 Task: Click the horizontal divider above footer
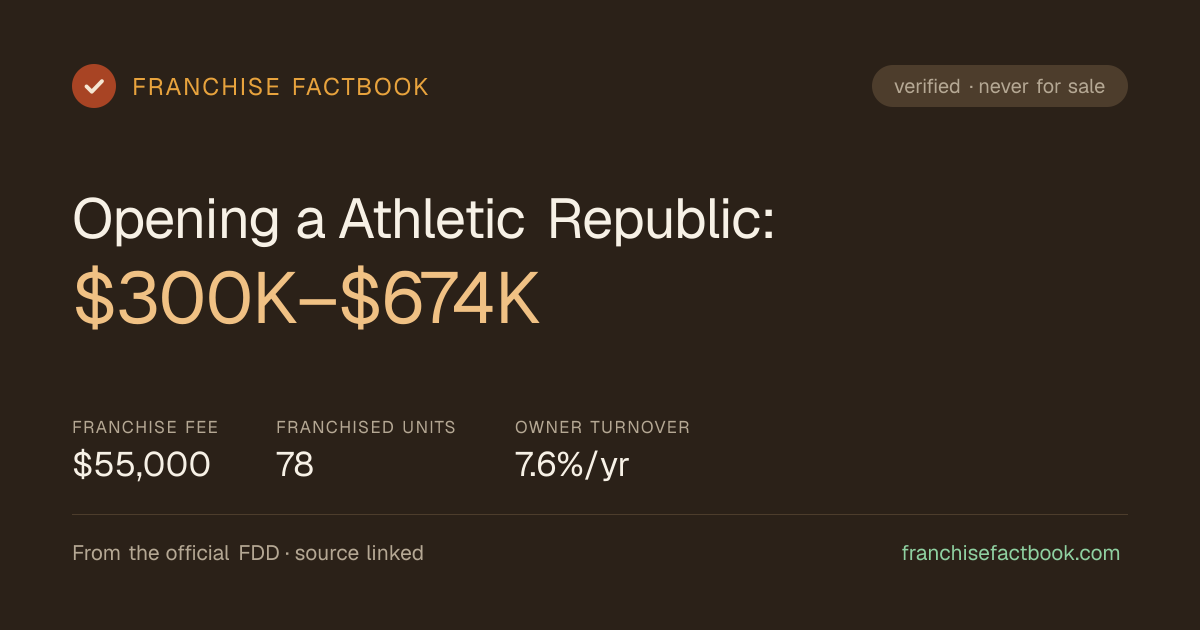(600, 514)
